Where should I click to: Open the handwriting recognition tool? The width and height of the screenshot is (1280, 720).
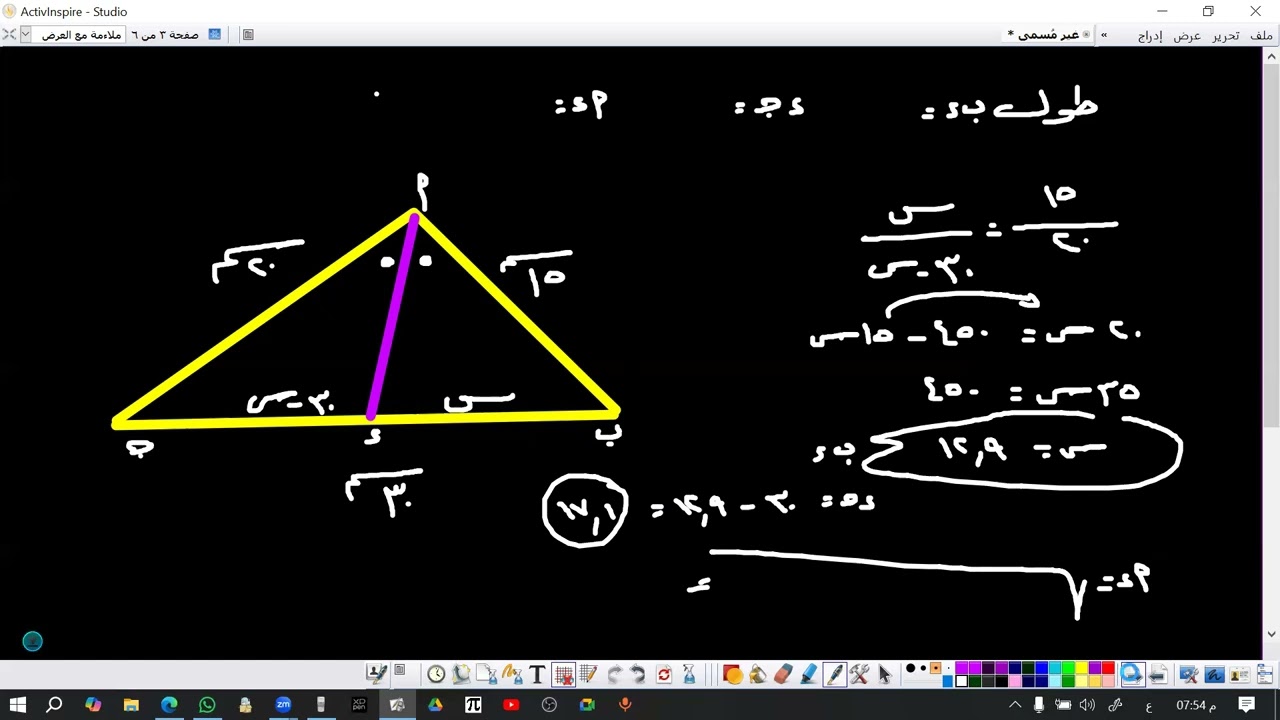pyautogui.click(x=1214, y=674)
